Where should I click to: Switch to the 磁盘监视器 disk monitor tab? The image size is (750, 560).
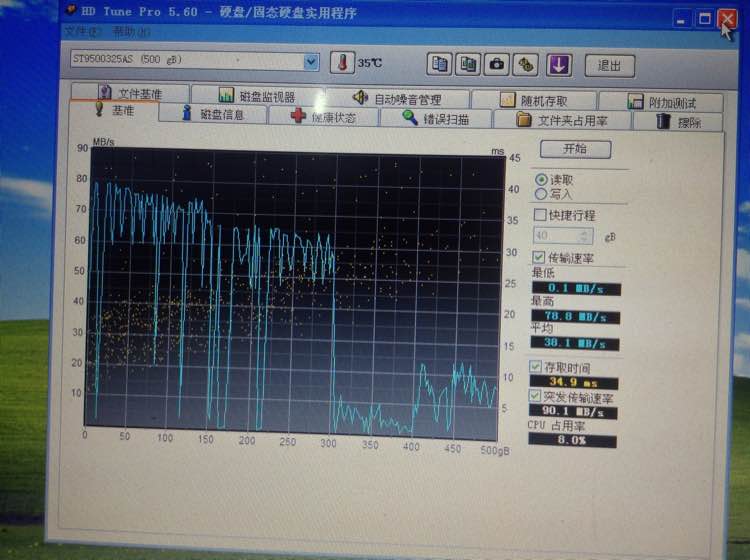point(258,97)
